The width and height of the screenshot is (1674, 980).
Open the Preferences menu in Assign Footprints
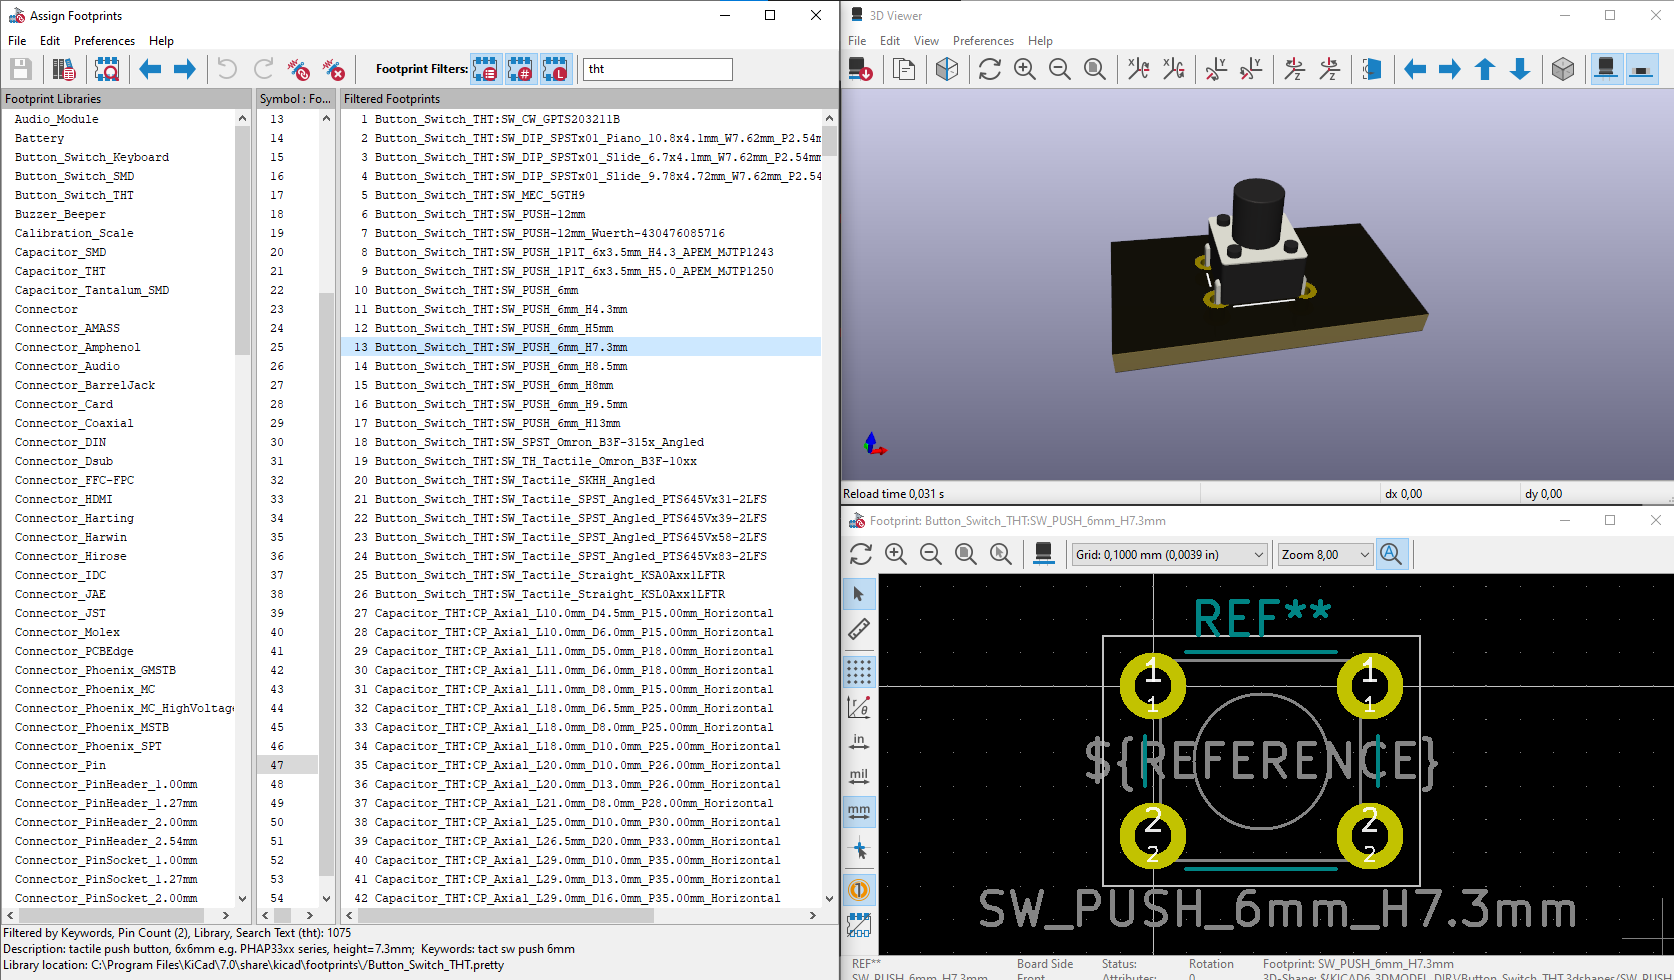point(104,41)
